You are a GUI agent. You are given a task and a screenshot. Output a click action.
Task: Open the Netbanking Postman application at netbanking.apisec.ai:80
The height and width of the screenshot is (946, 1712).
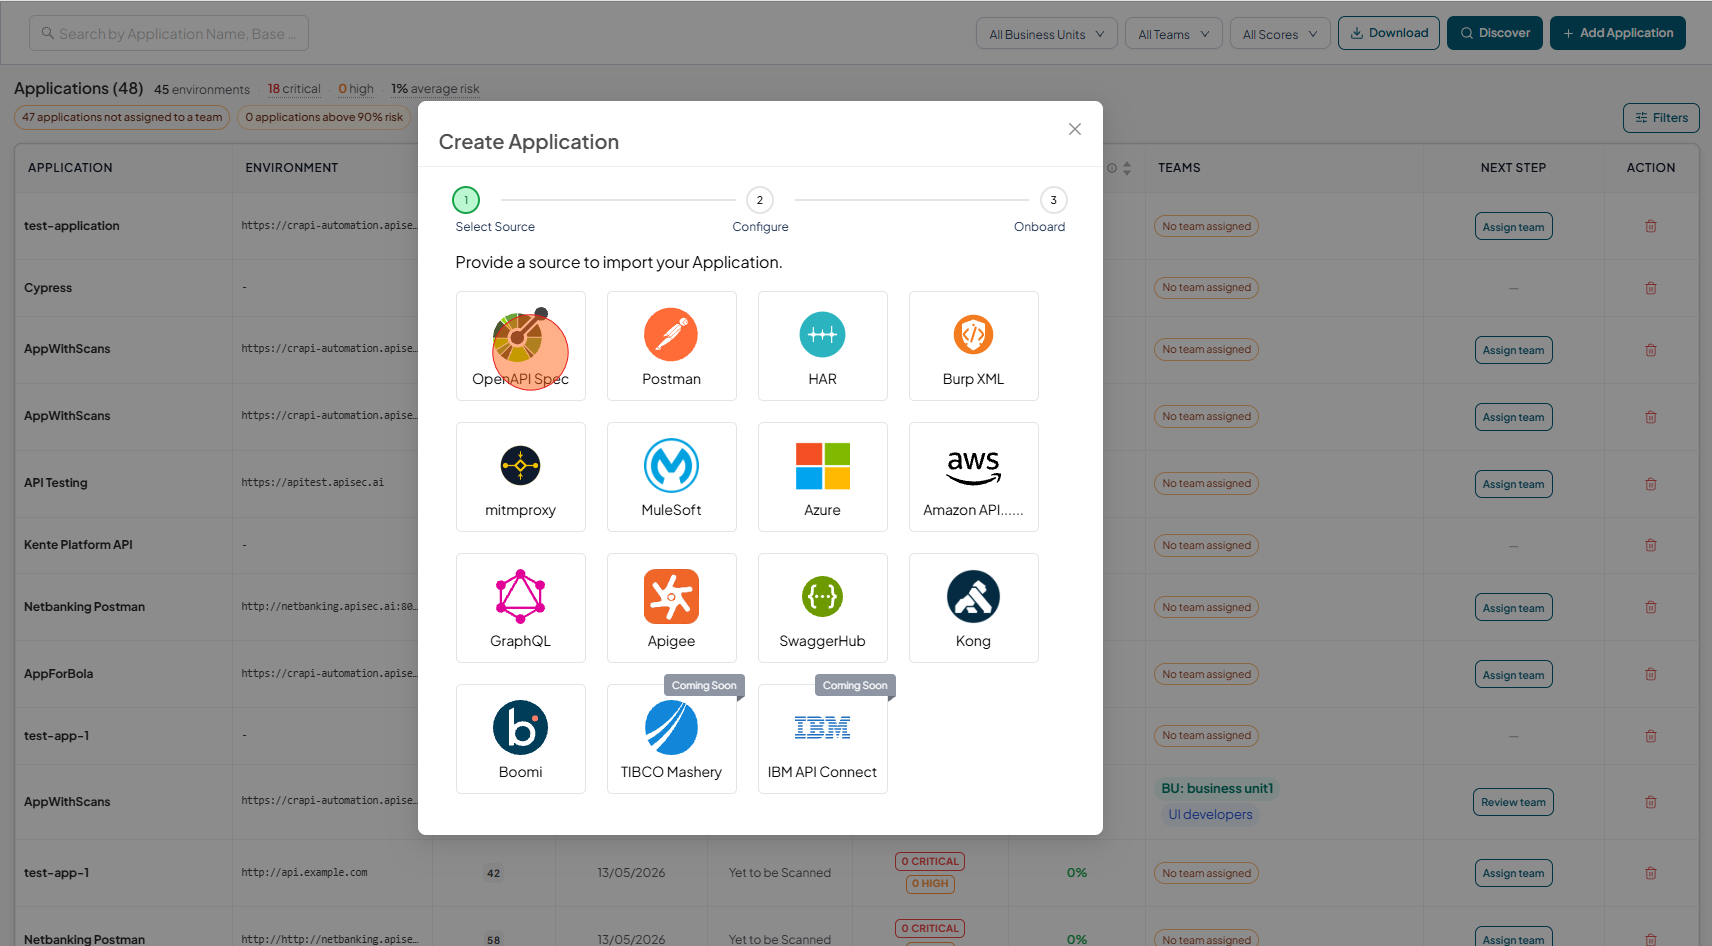coord(84,607)
